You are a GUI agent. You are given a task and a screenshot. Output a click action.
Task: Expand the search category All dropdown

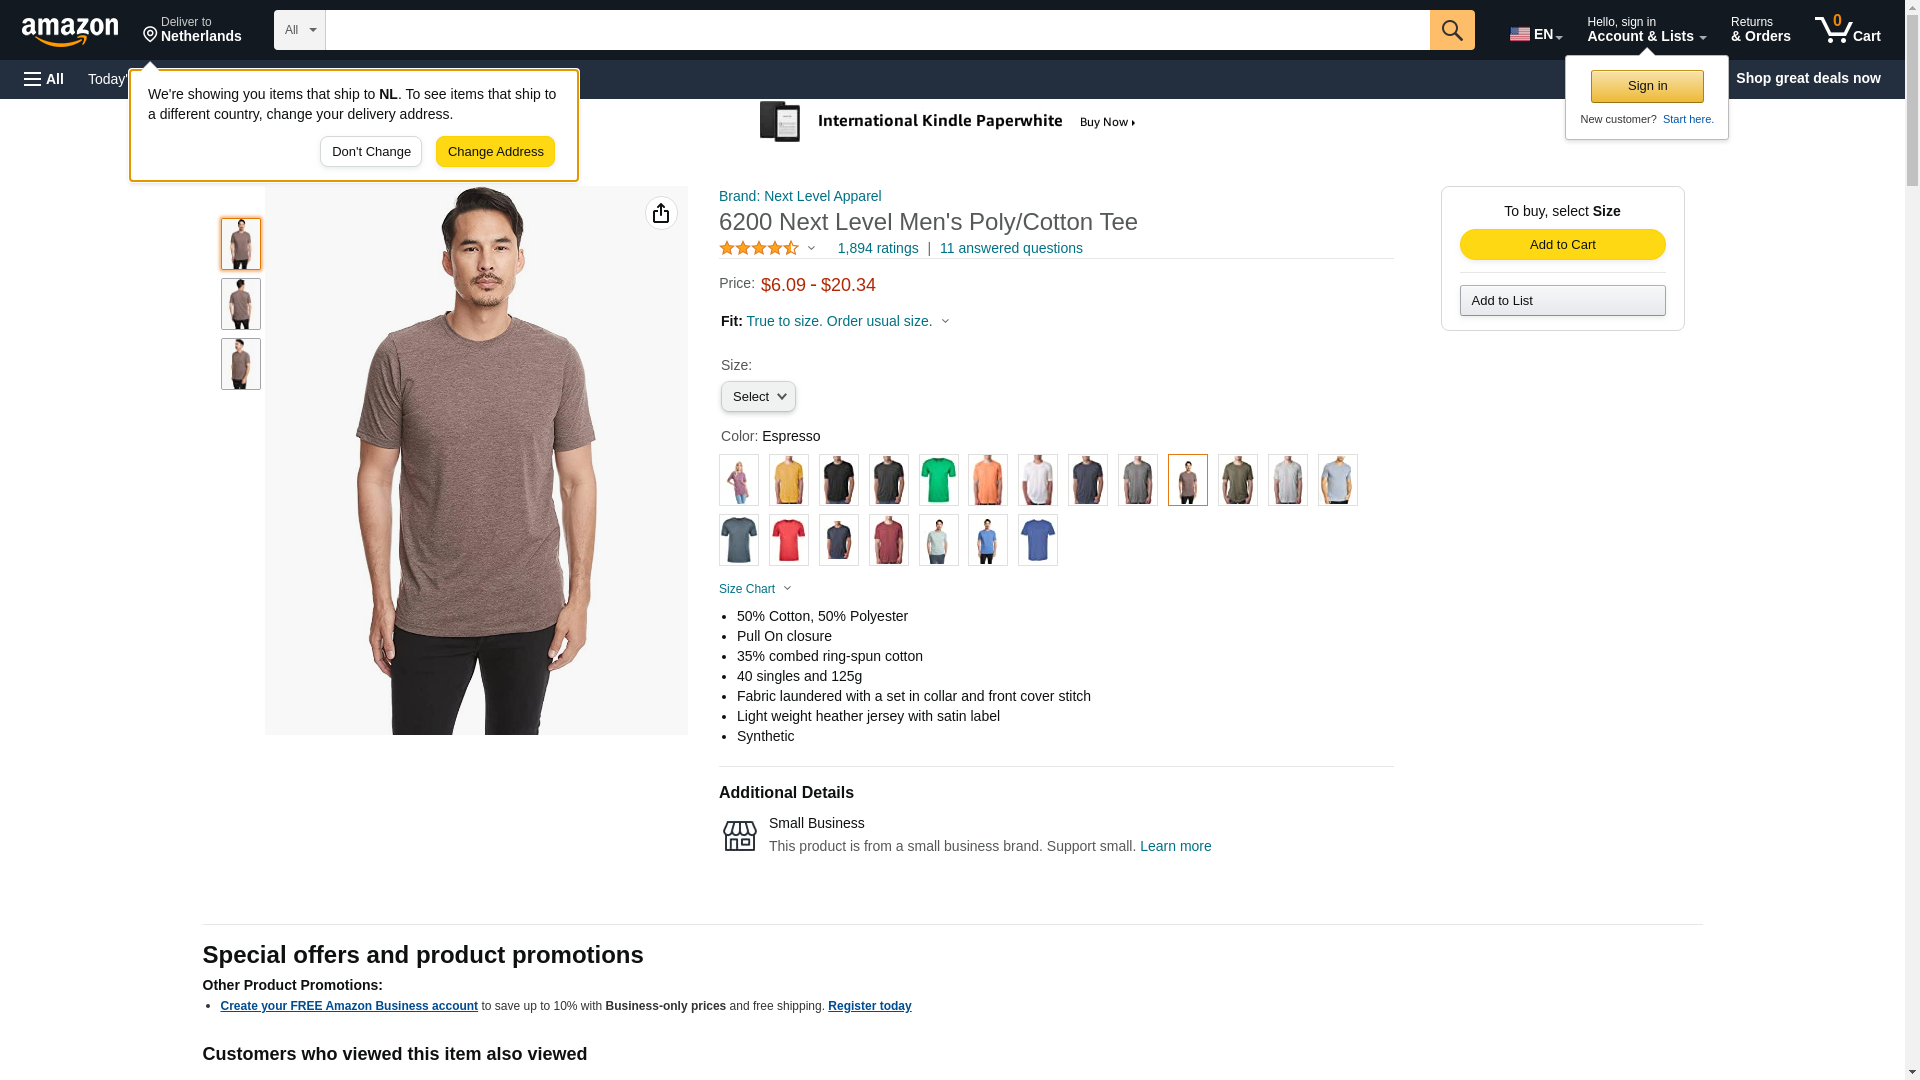(x=299, y=30)
